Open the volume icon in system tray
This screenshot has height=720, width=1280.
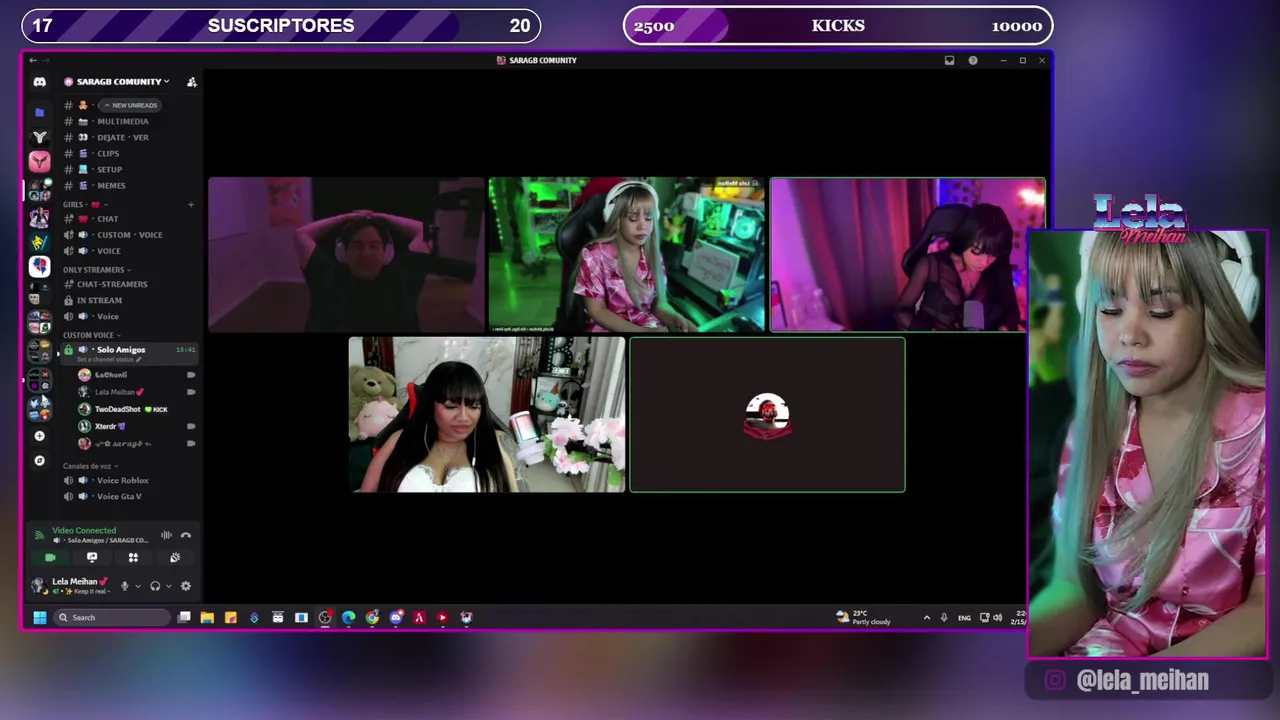point(997,617)
